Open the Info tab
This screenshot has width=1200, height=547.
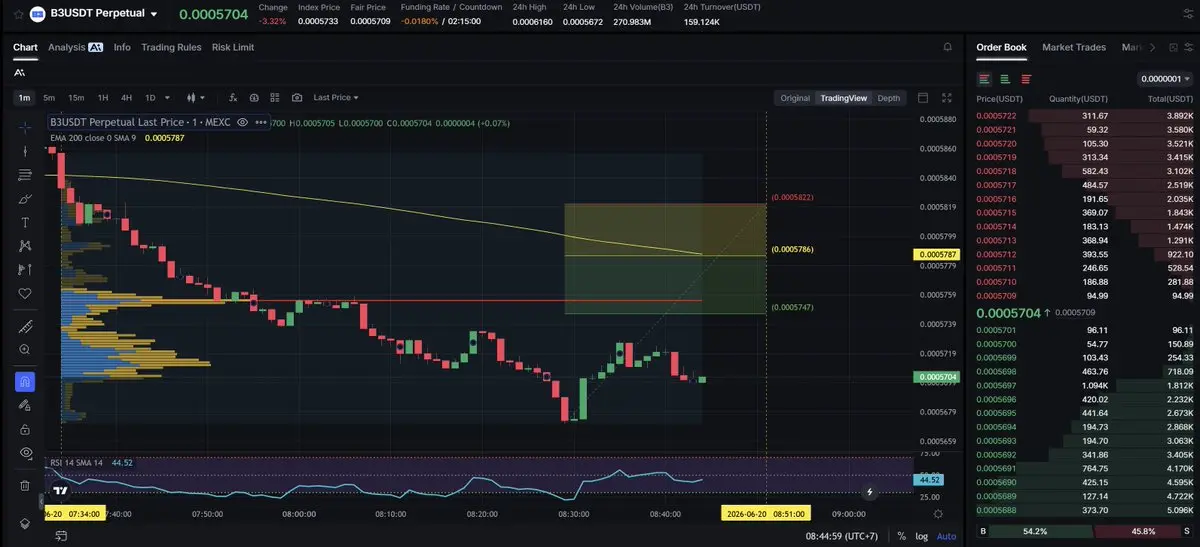pyautogui.click(x=122, y=47)
